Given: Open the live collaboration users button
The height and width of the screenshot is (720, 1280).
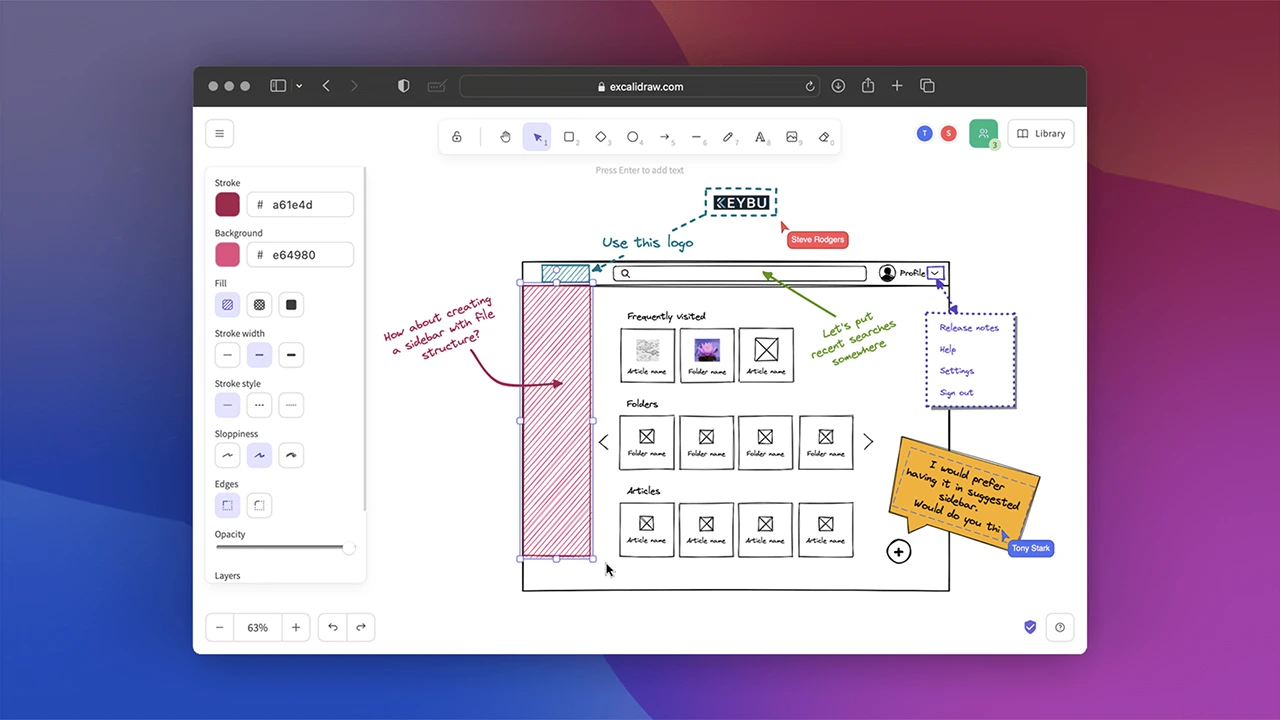Looking at the screenshot, I should click(983, 133).
